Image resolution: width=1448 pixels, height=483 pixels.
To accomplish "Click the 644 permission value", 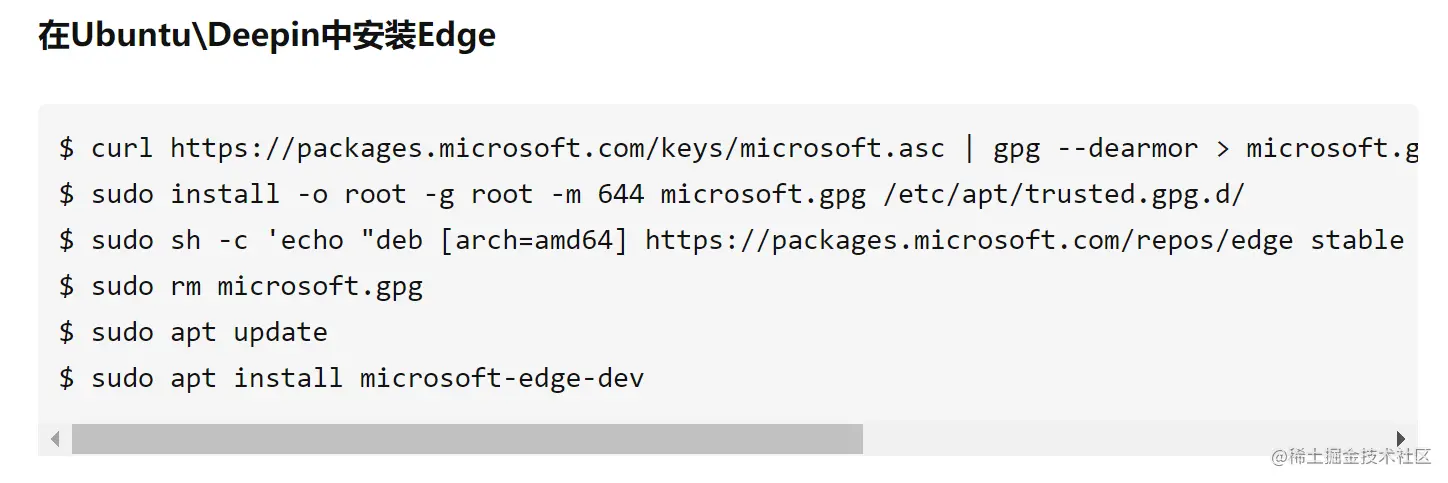I will [x=620, y=195].
